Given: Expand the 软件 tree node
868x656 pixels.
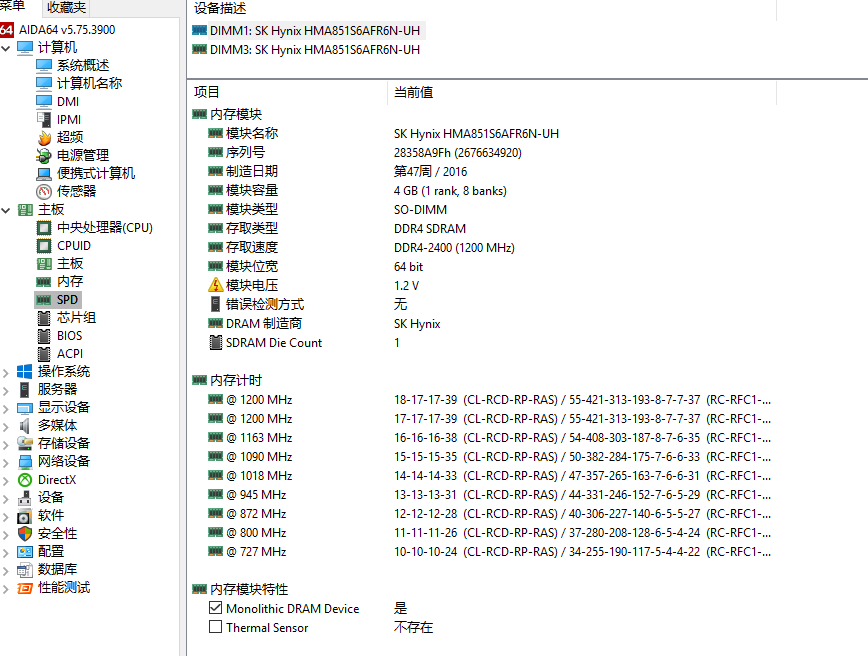Looking at the screenshot, I should tap(6, 516).
